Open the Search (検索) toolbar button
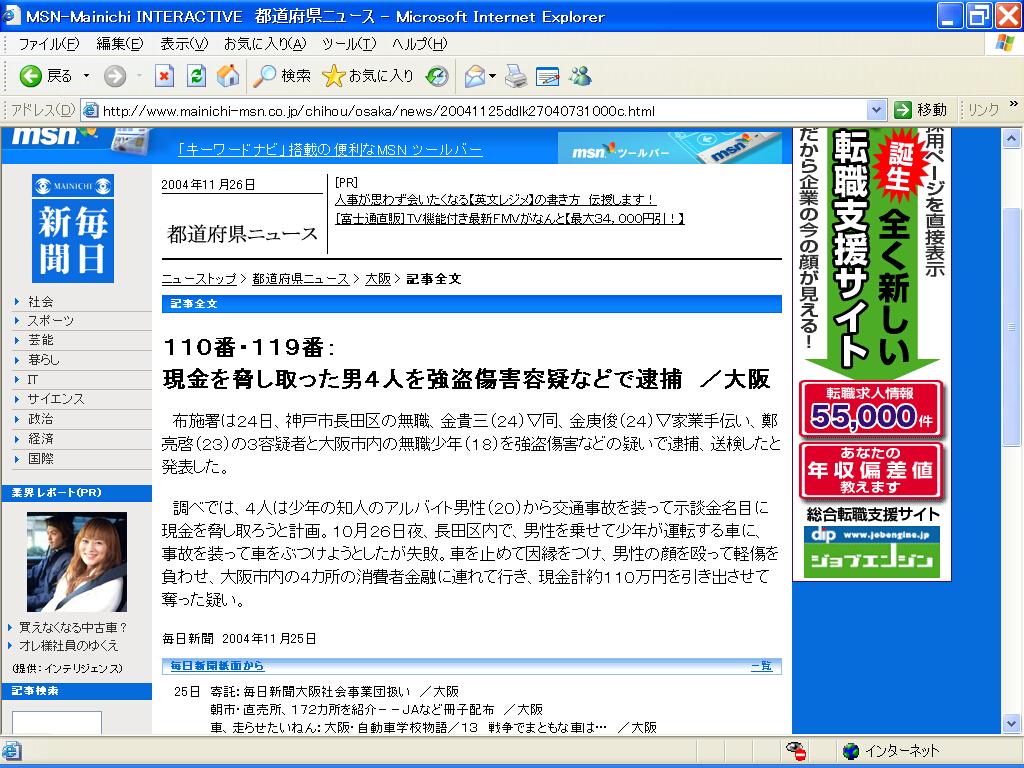This screenshot has height=768, width=1024. [282, 76]
